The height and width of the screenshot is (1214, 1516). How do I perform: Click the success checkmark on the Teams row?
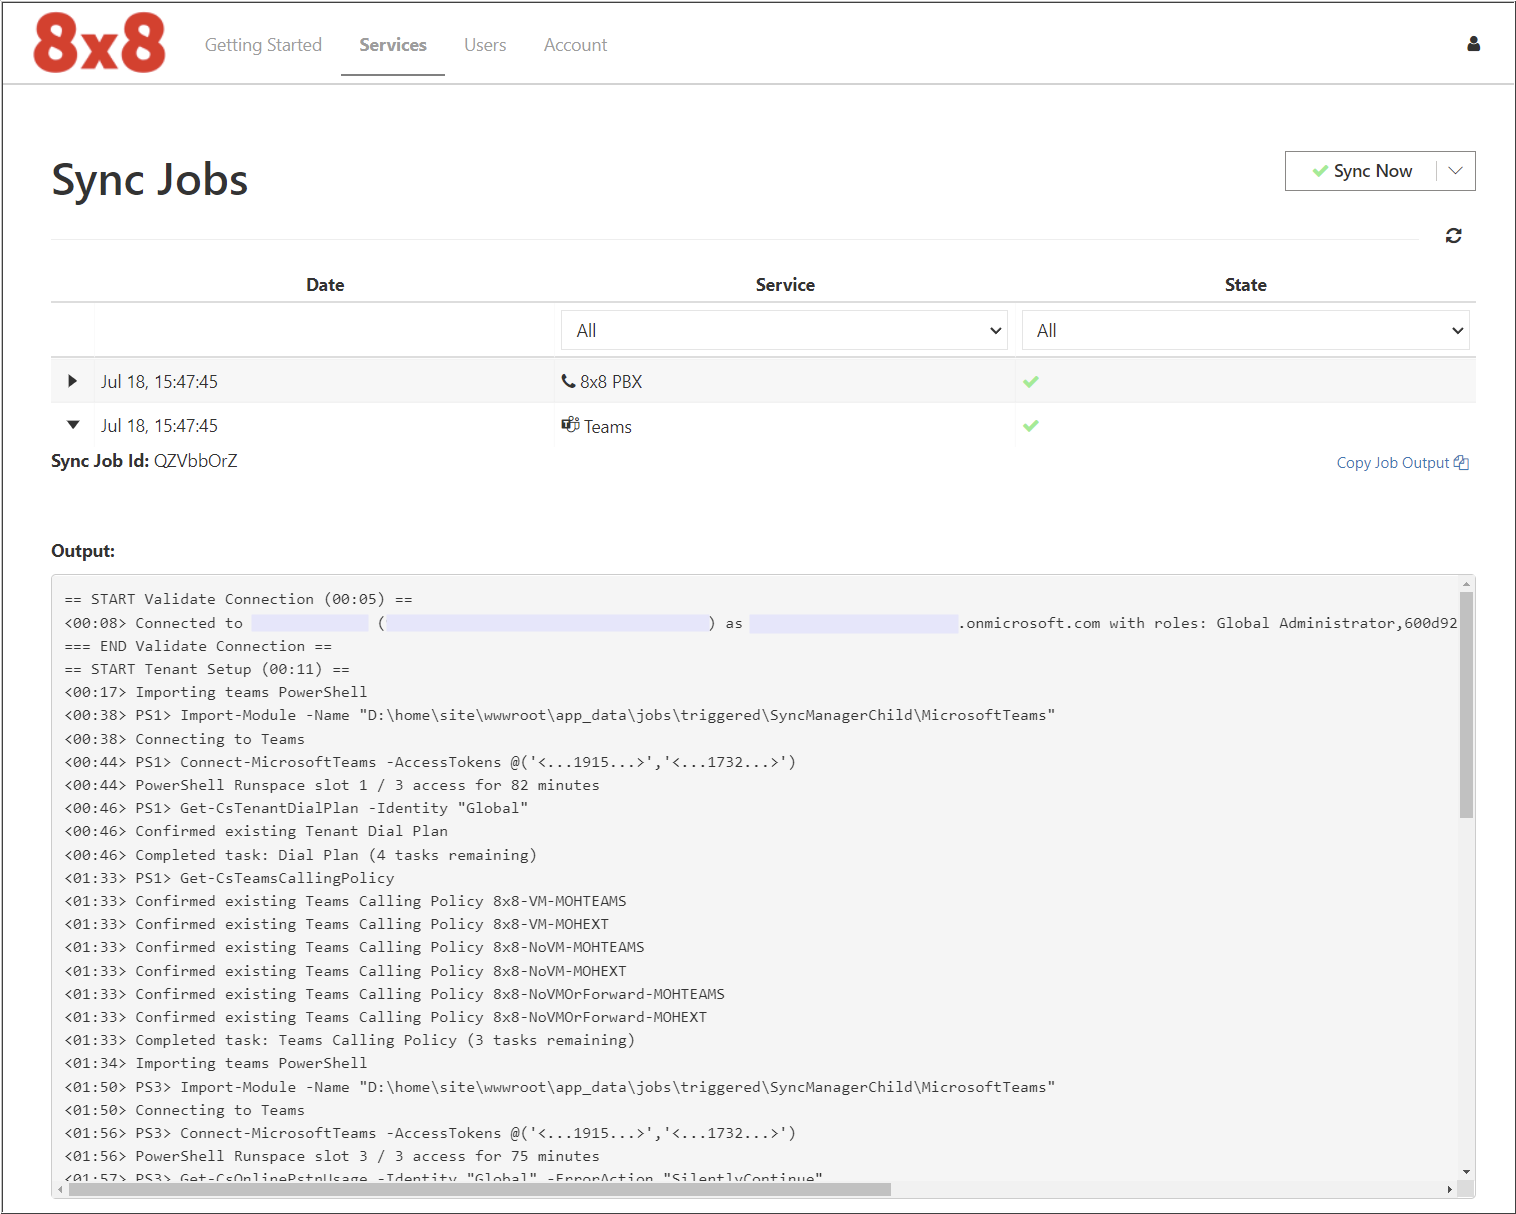coord(1031,425)
